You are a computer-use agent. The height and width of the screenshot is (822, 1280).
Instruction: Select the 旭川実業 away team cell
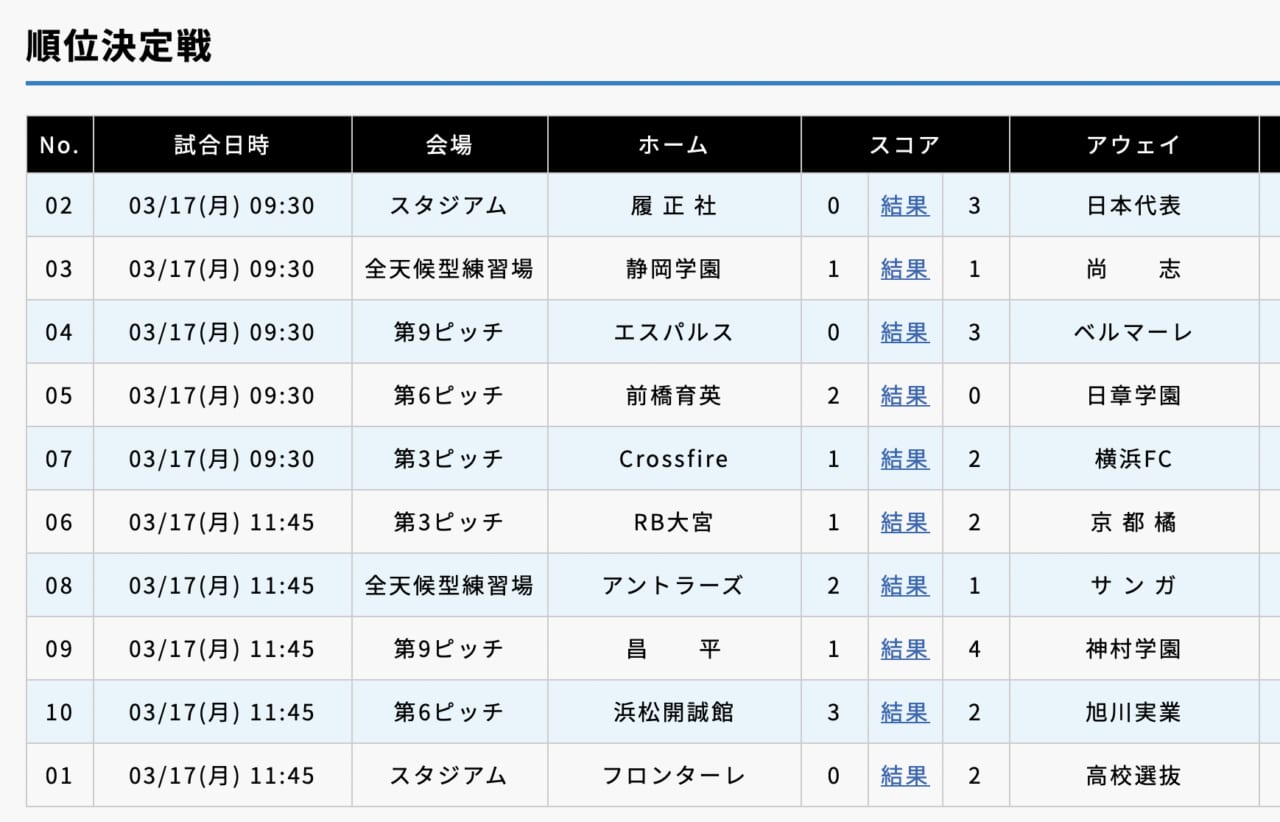click(1134, 712)
